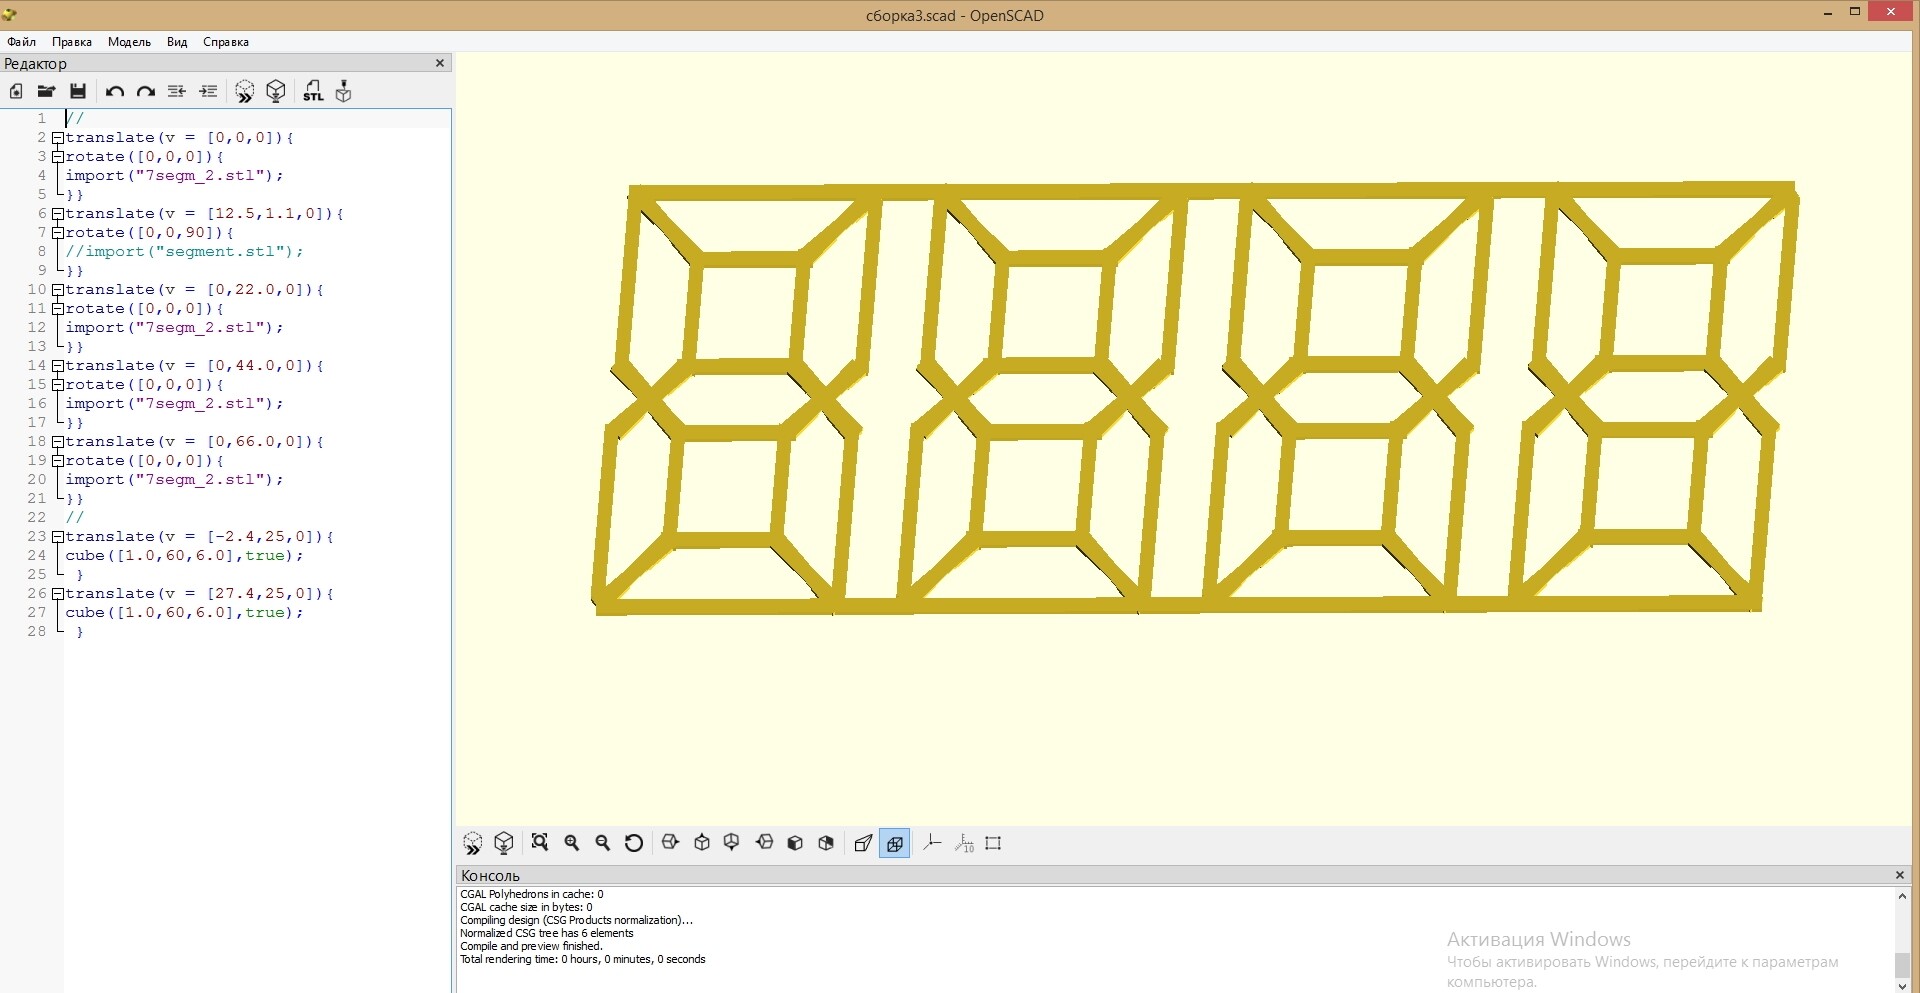
Task: Click the Undo arrow icon
Action: coord(114,91)
